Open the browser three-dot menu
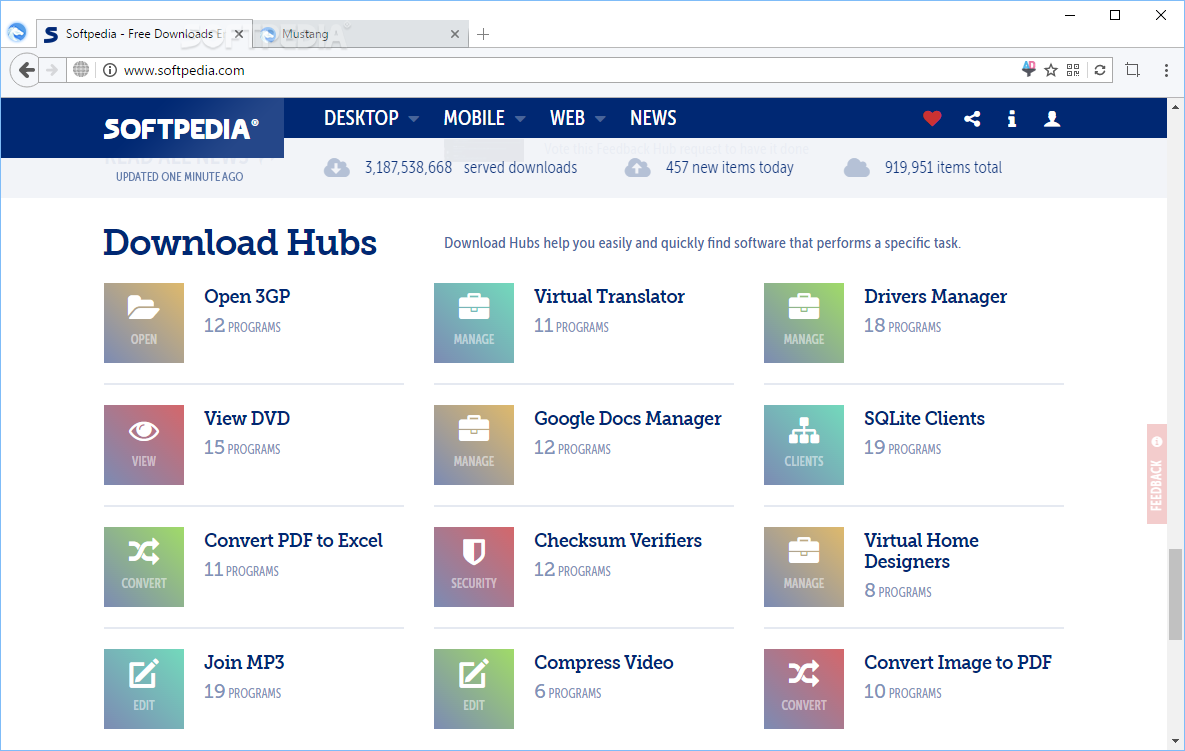The image size is (1185, 751). (x=1166, y=70)
